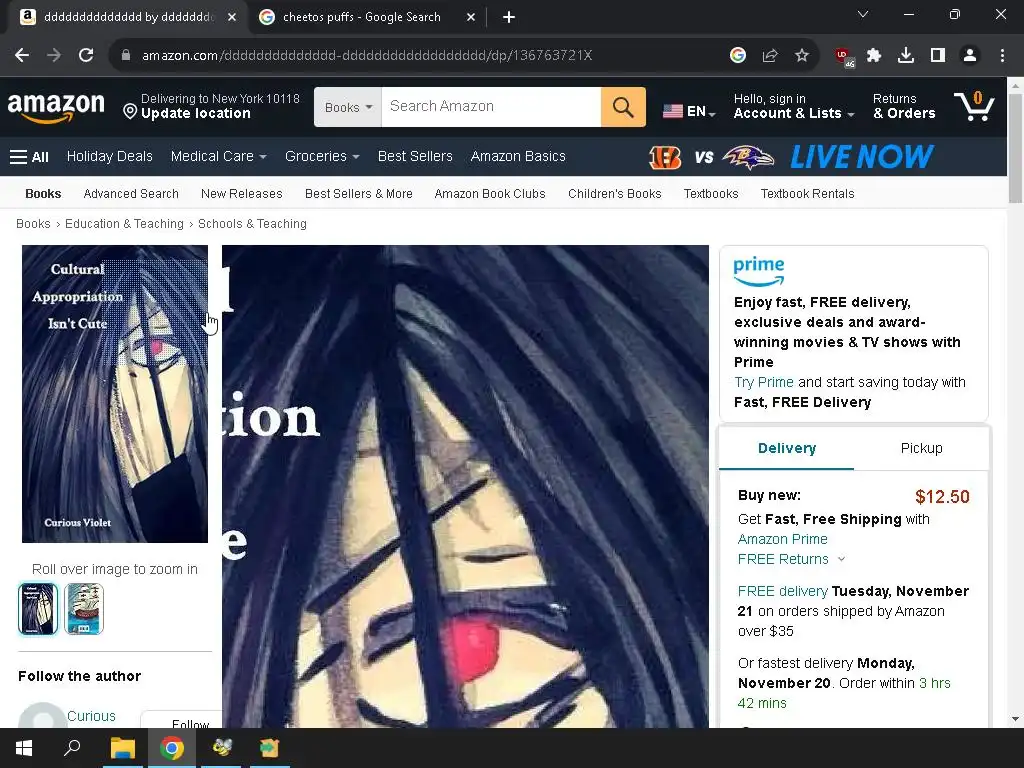View site info lock icon
Screen dimensions: 1024x768
point(126,56)
